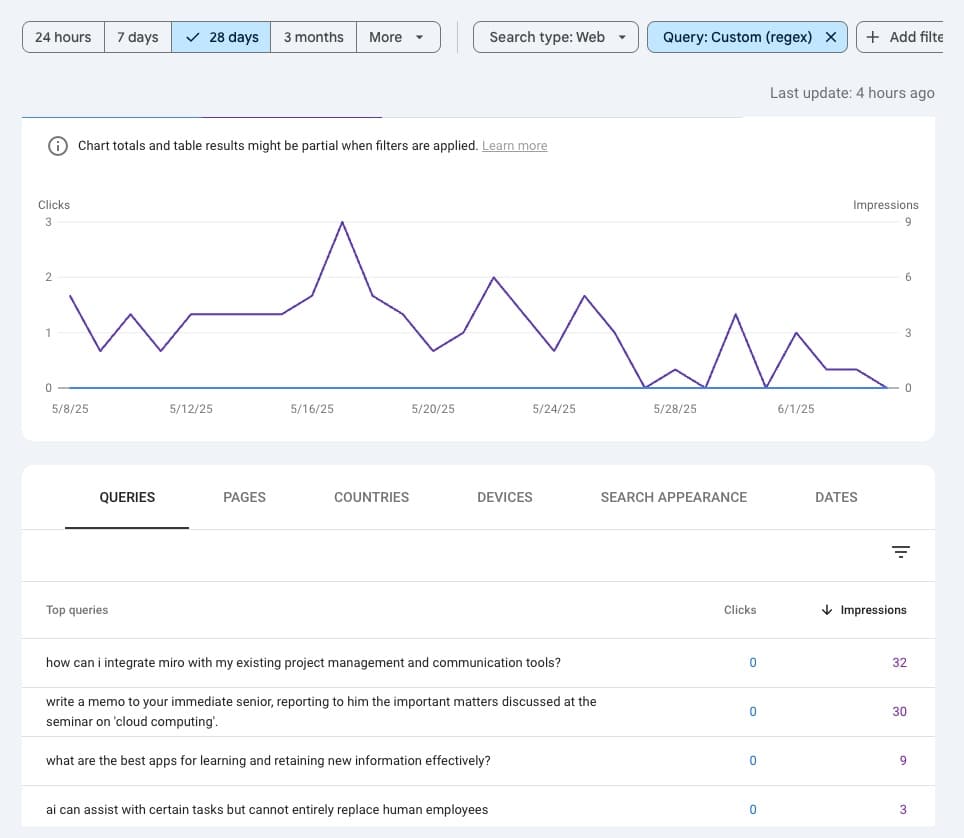Screen dimensions: 964x838
Task: Open the More date range dropdown
Action: click(x=398, y=37)
